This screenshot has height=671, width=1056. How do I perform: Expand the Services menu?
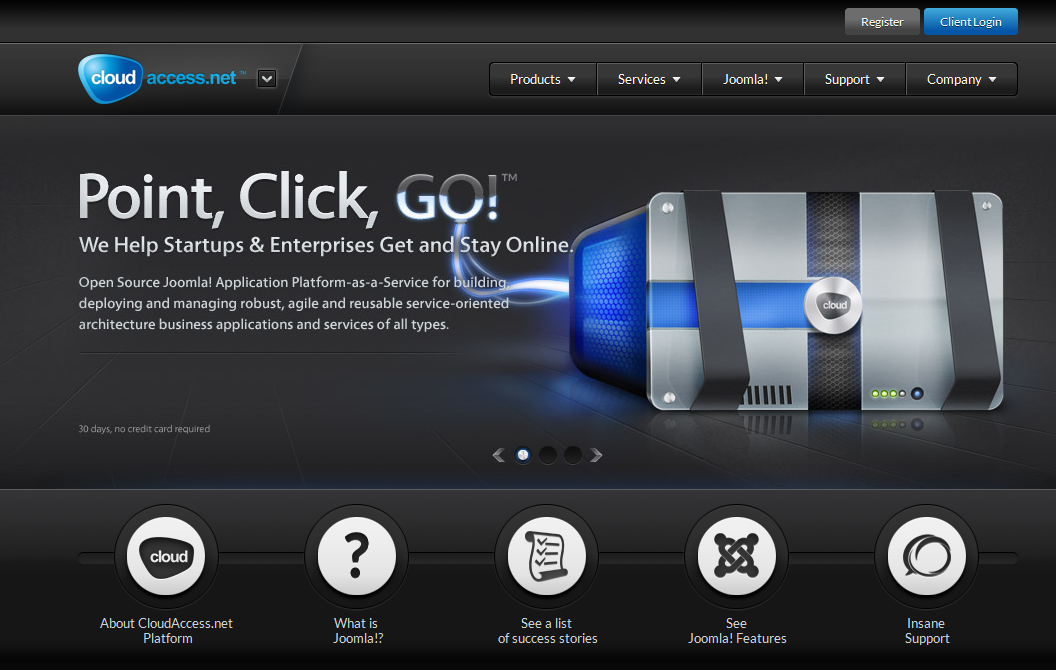click(x=649, y=79)
